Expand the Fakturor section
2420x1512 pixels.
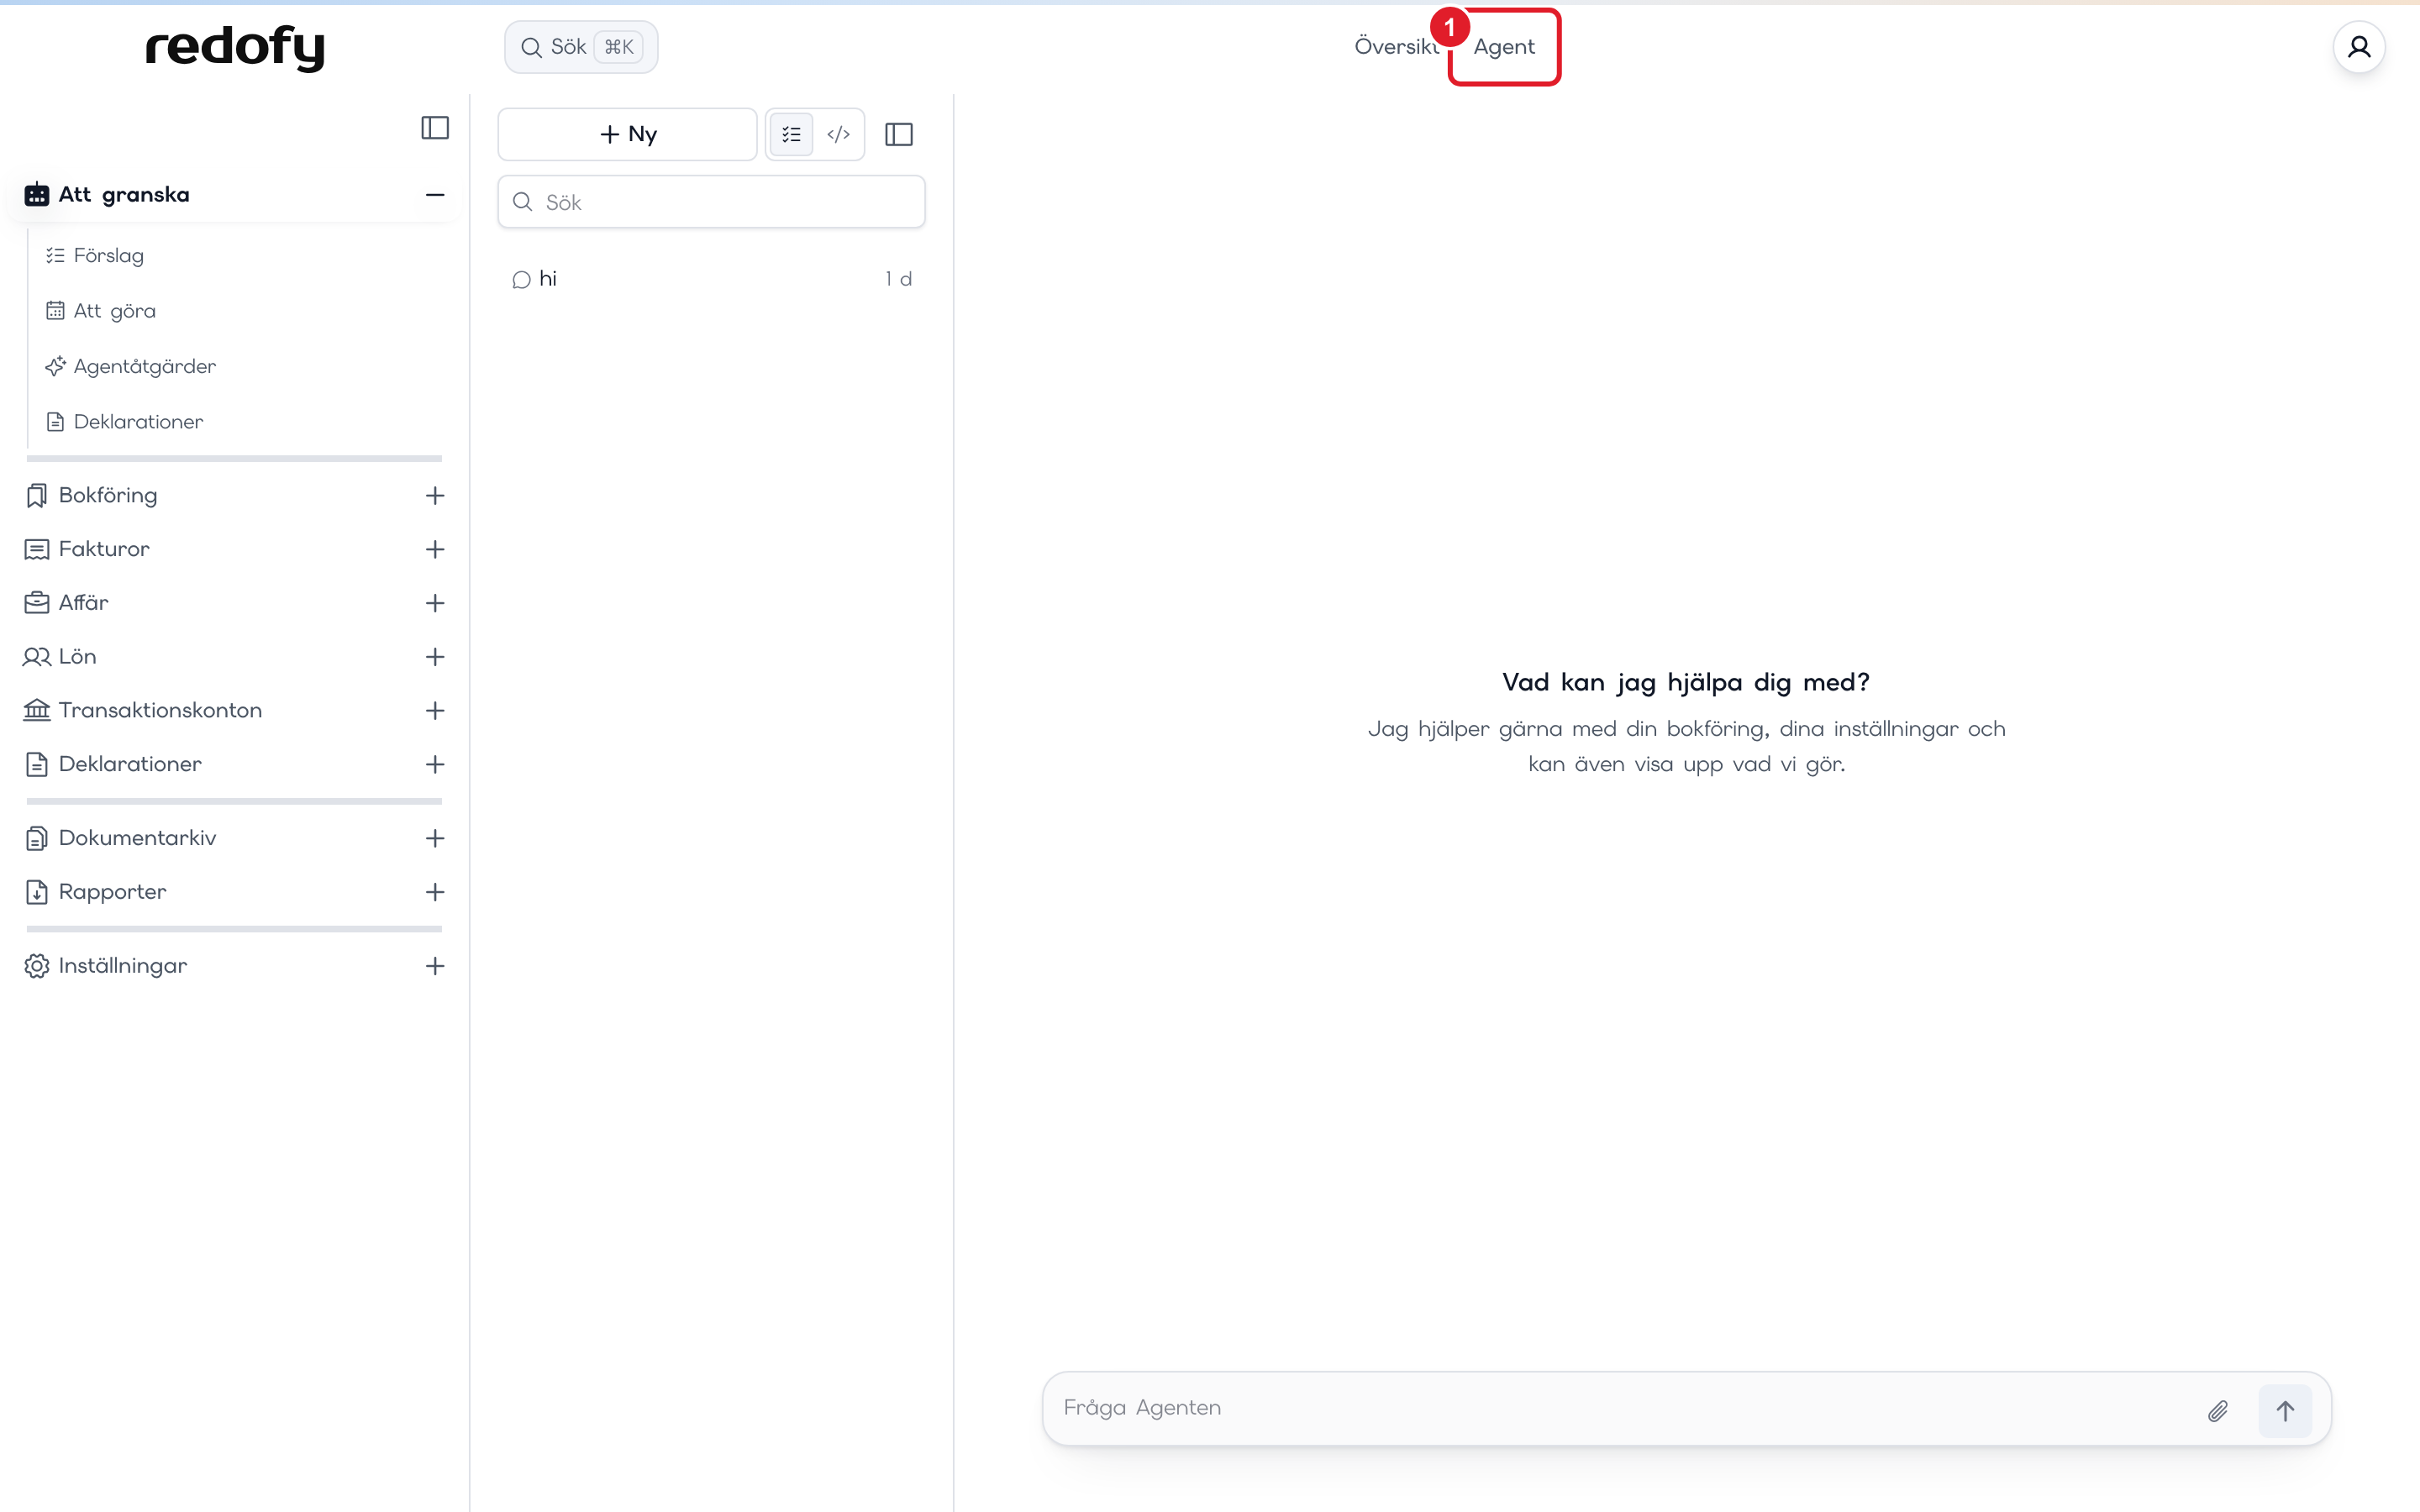[x=435, y=549]
